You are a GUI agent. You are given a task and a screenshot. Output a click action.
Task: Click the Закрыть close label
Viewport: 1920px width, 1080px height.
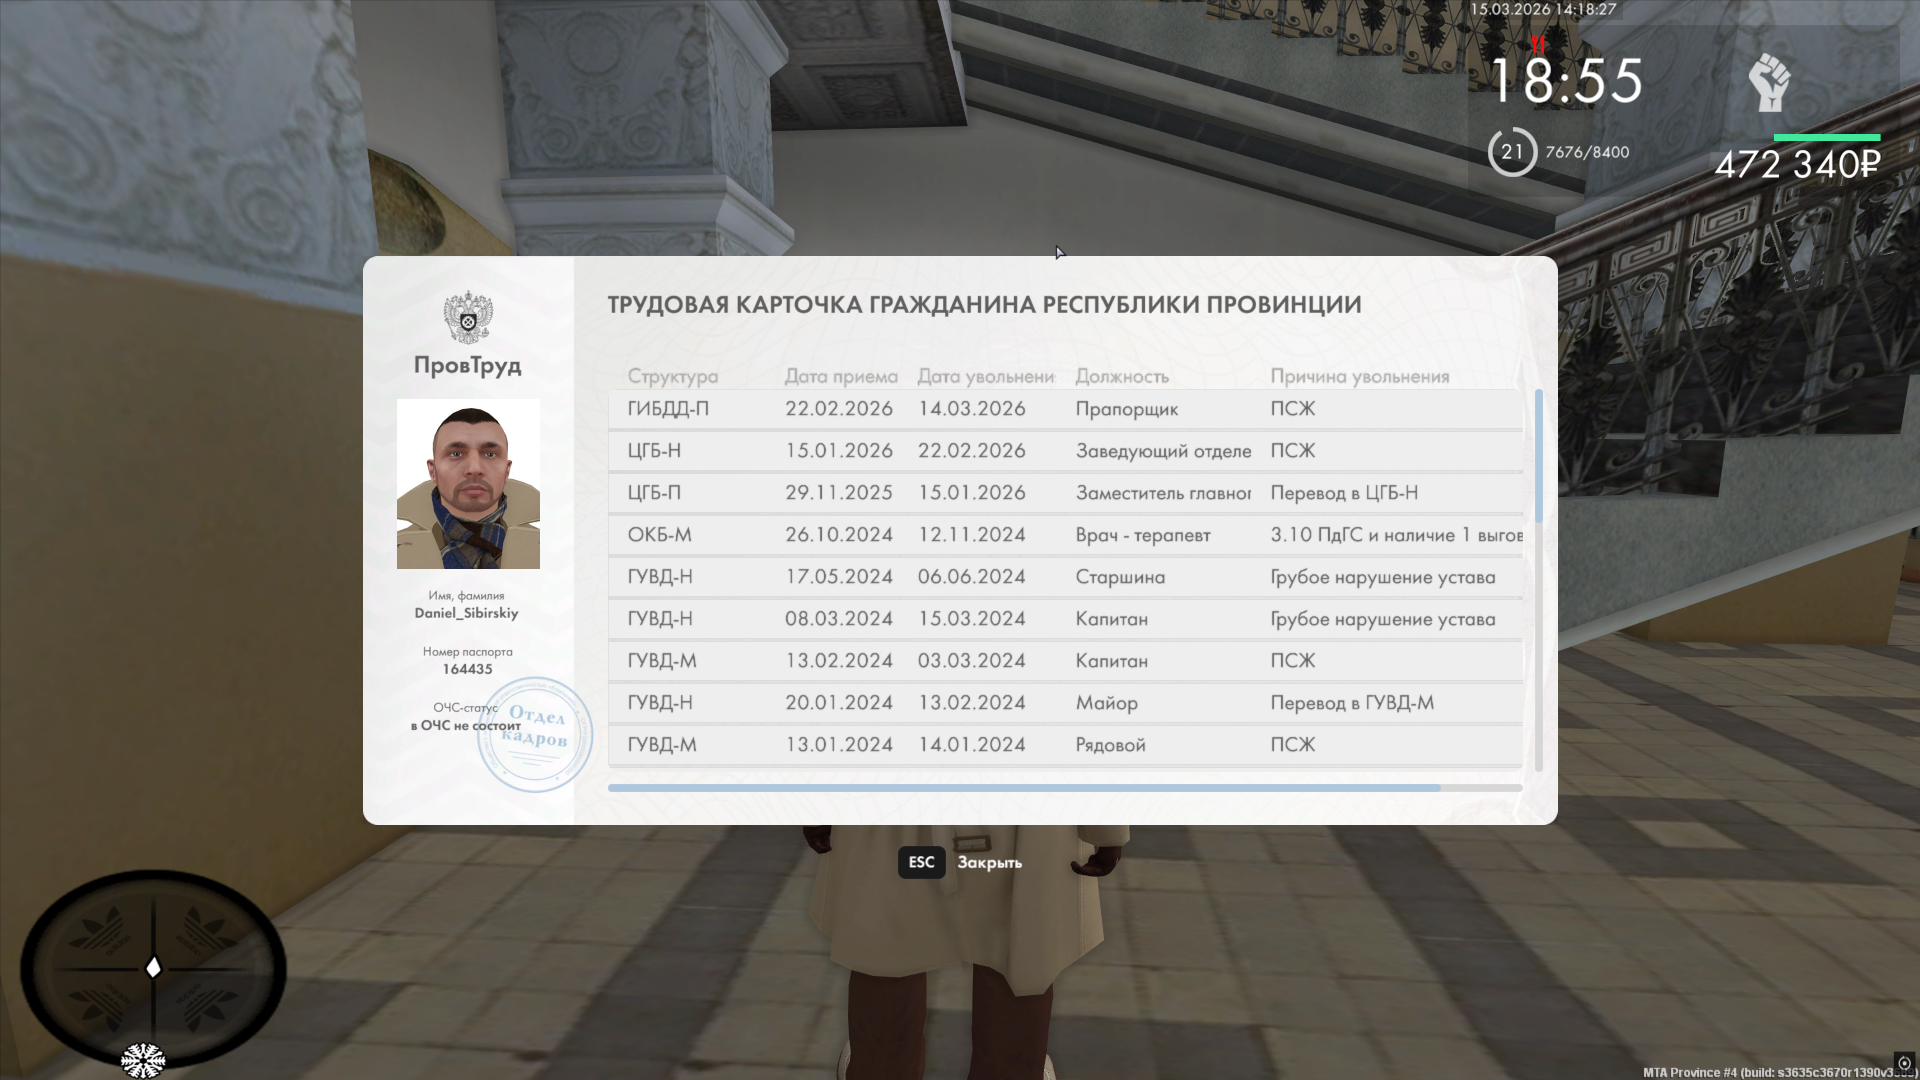click(x=989, y=863)
